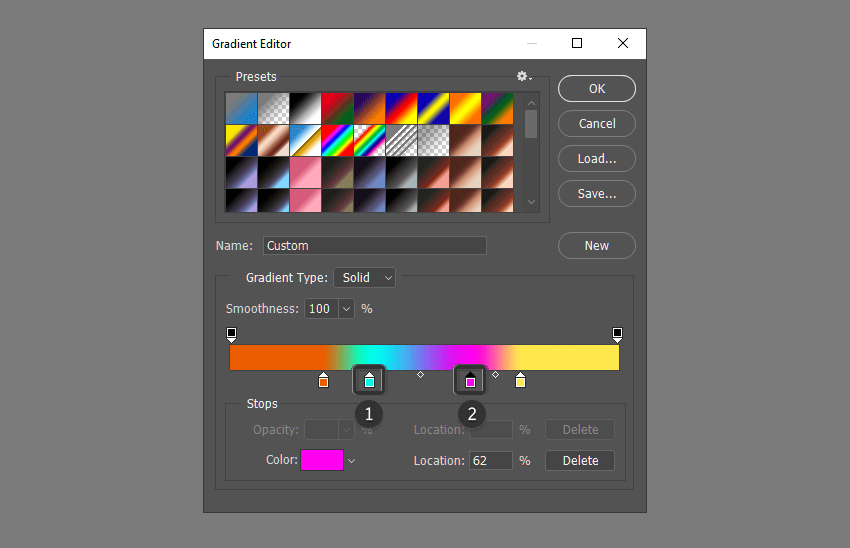
Task: Click the "Smoothness:" label
Action: coord(262,309)
